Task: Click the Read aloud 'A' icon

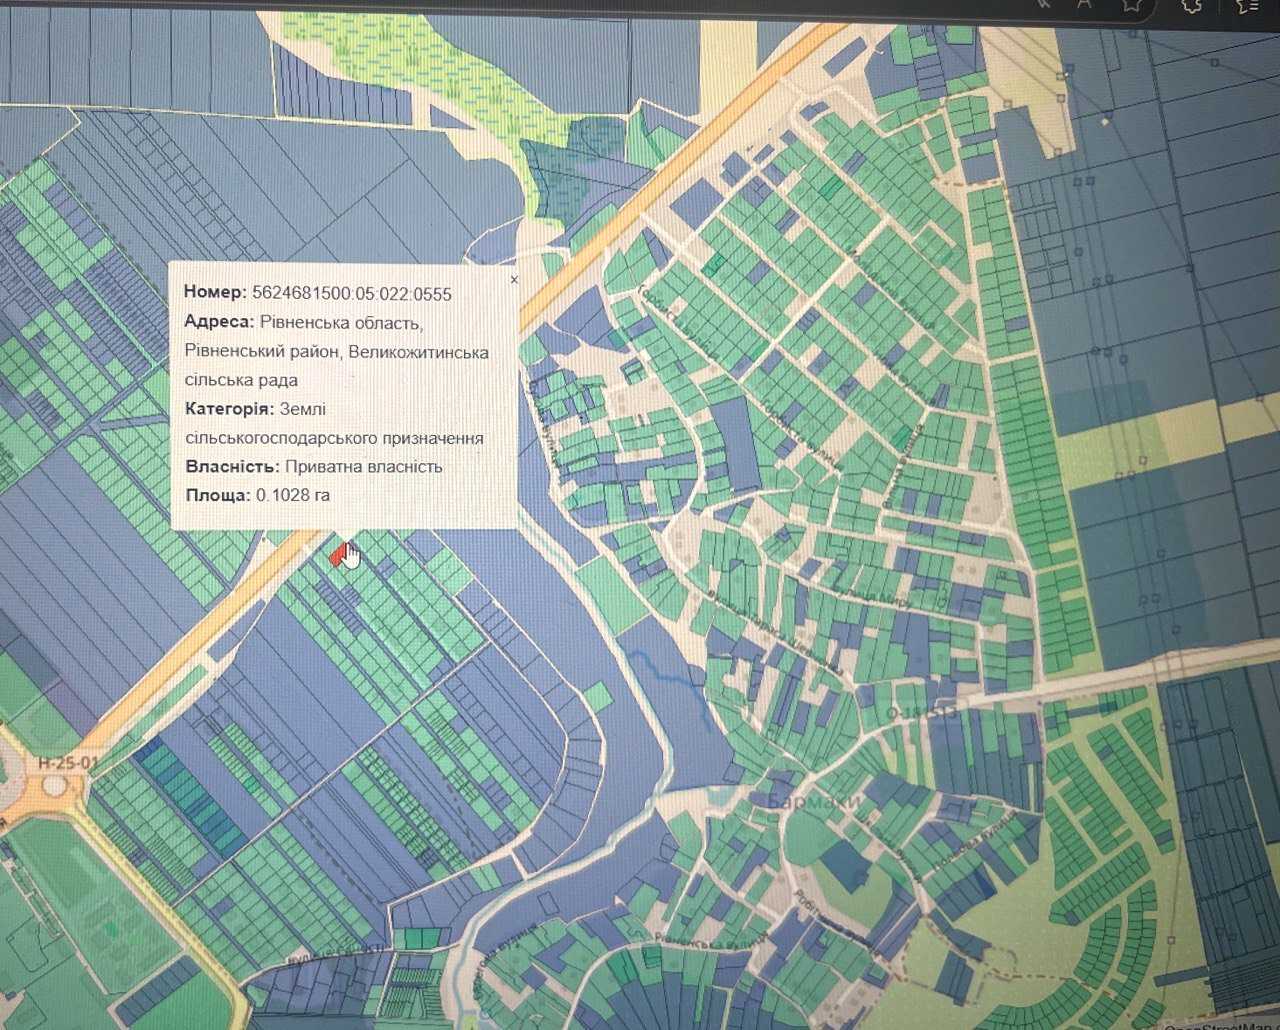Action: [1083, 4]
